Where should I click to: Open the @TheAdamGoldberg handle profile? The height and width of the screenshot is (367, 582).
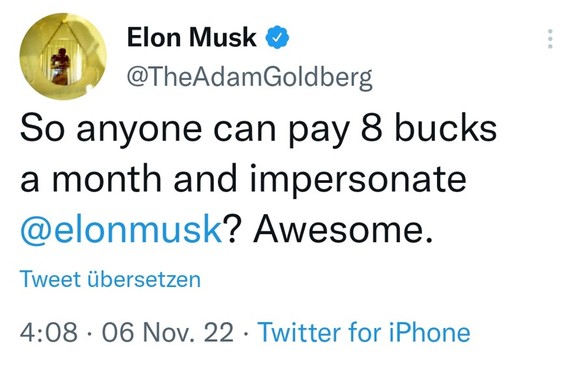click(x=249, y=77)
